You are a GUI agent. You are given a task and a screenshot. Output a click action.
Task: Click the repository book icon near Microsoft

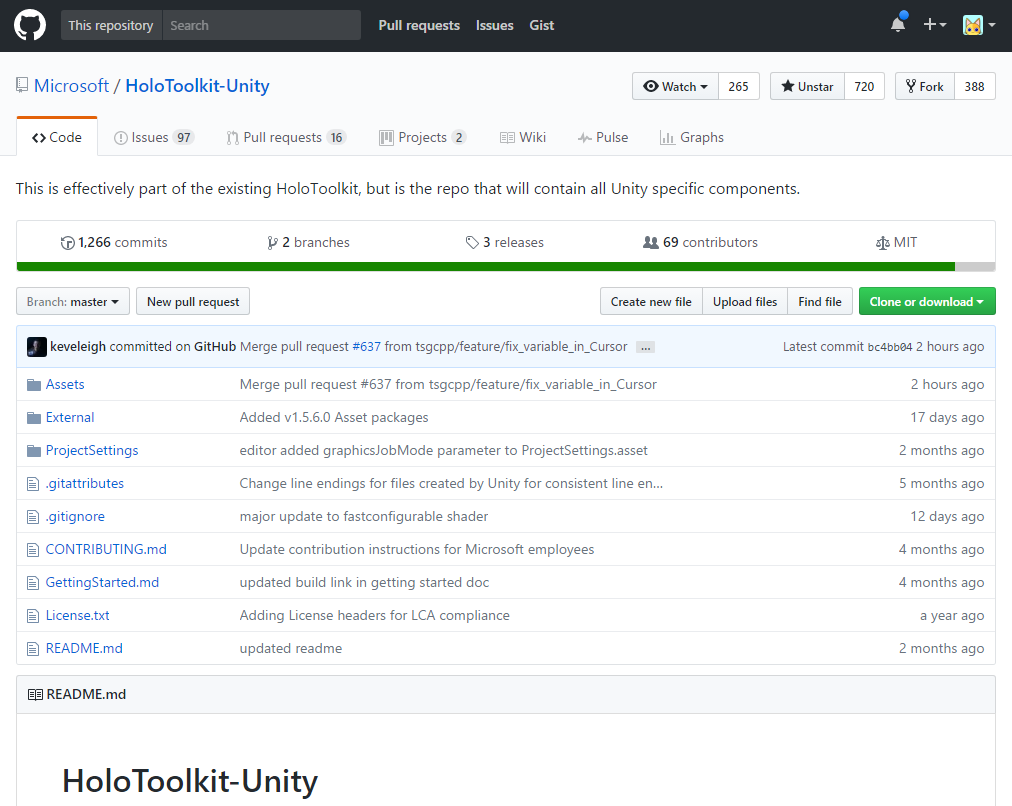(x=22, y=85)
